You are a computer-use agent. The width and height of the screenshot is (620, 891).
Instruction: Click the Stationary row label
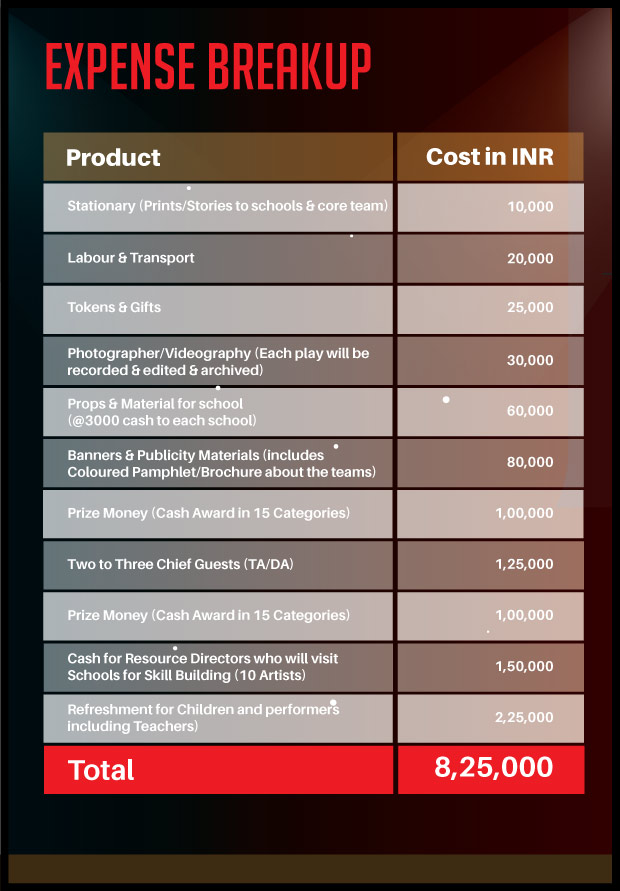227,206
